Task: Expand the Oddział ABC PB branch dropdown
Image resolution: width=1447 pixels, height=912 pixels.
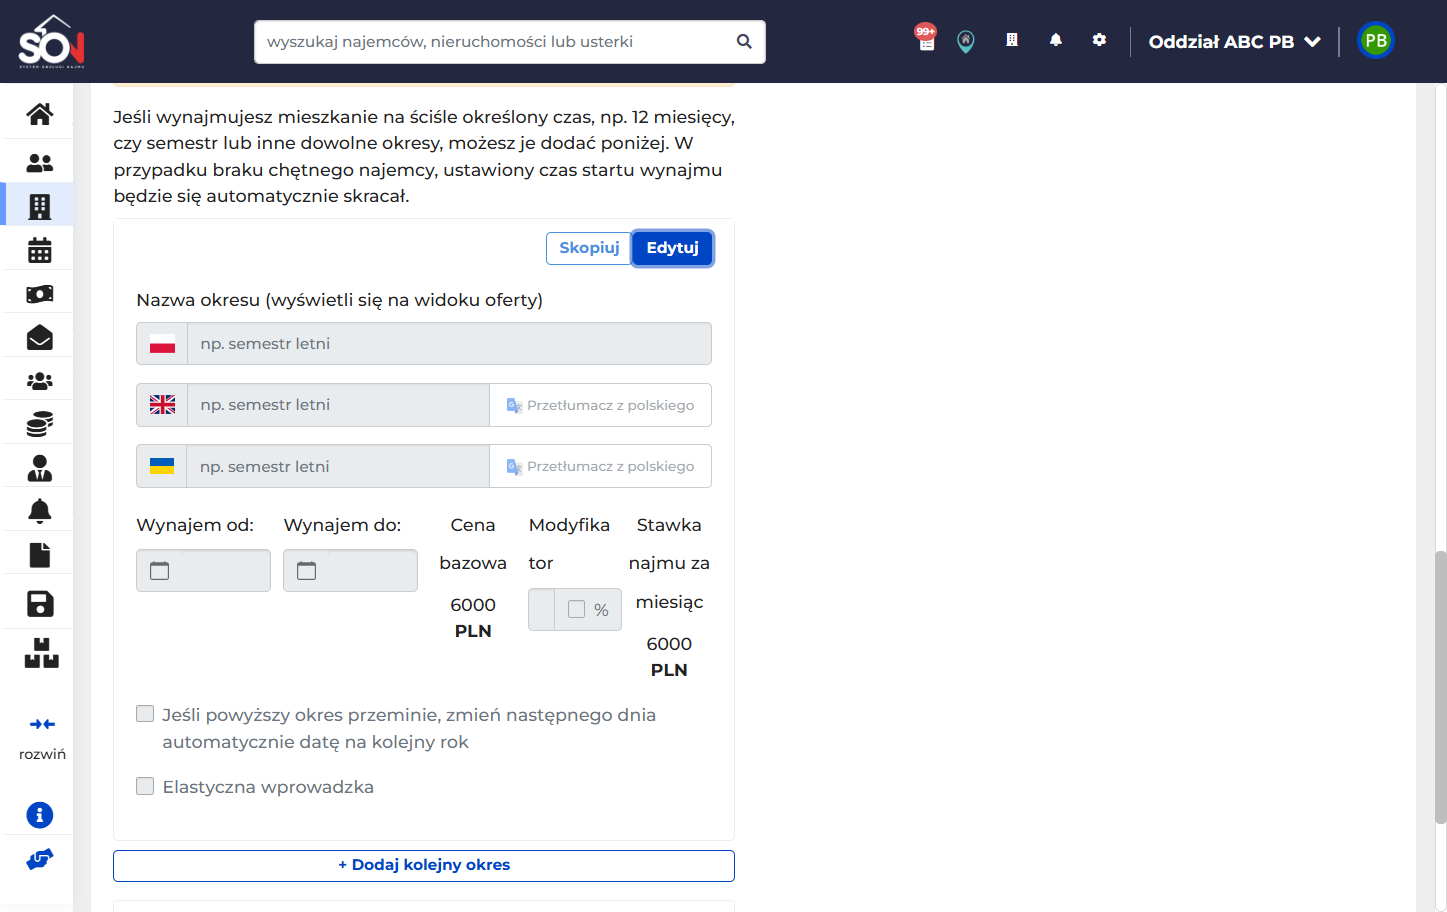Action: pyautogui.click(x=1235, y=42)
